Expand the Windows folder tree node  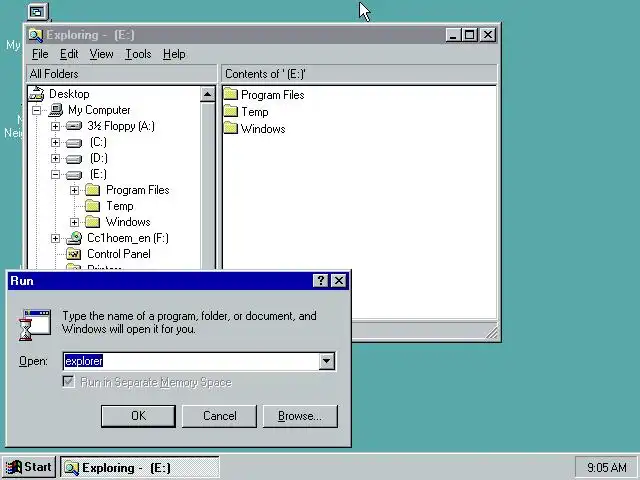click(x=74, y=222)
